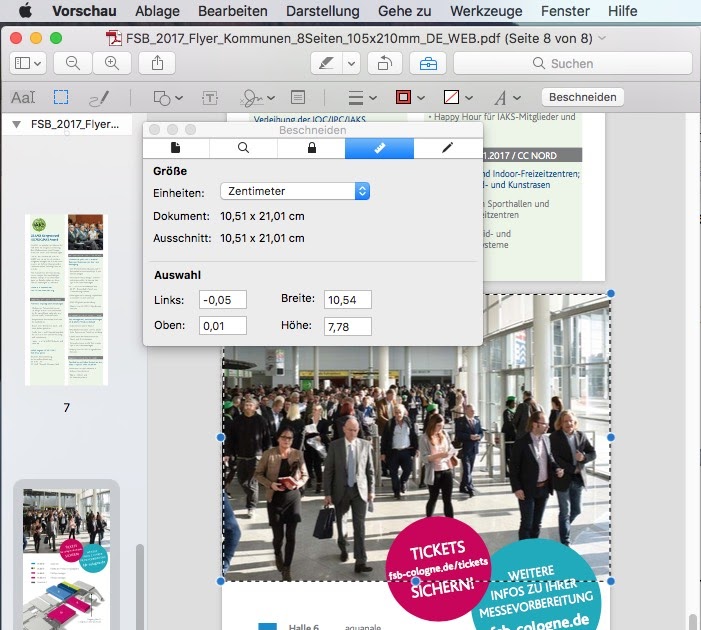The width and height of the screenshot is (701, 630).
Task: Open the Darstellung menu
Action: pos(323,11)
